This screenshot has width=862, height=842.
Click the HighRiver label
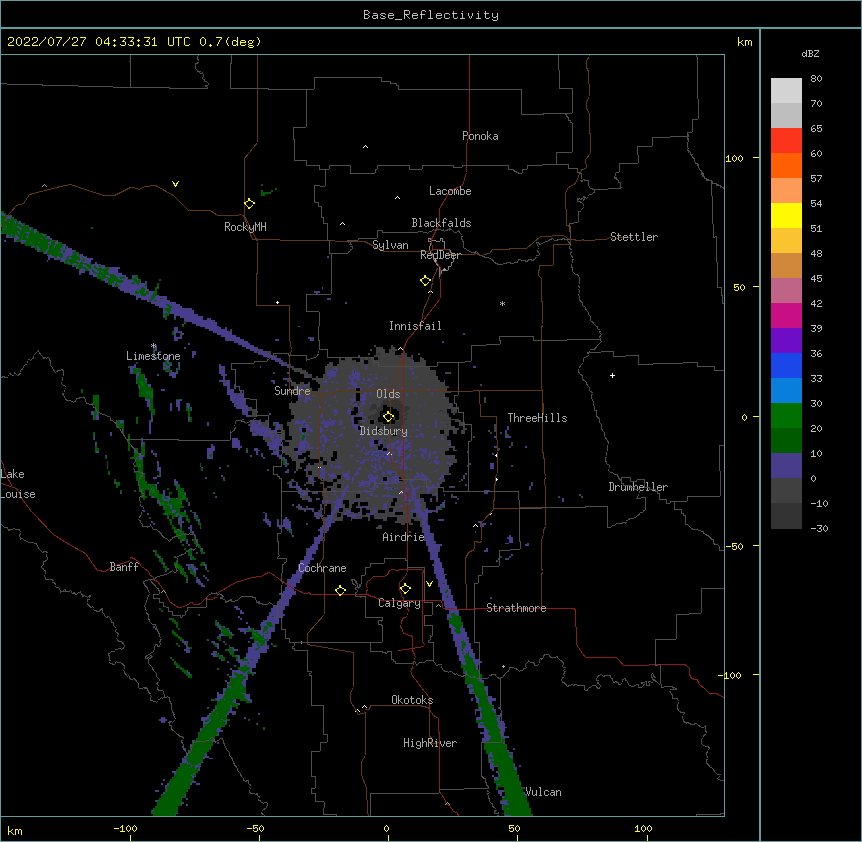430,743
